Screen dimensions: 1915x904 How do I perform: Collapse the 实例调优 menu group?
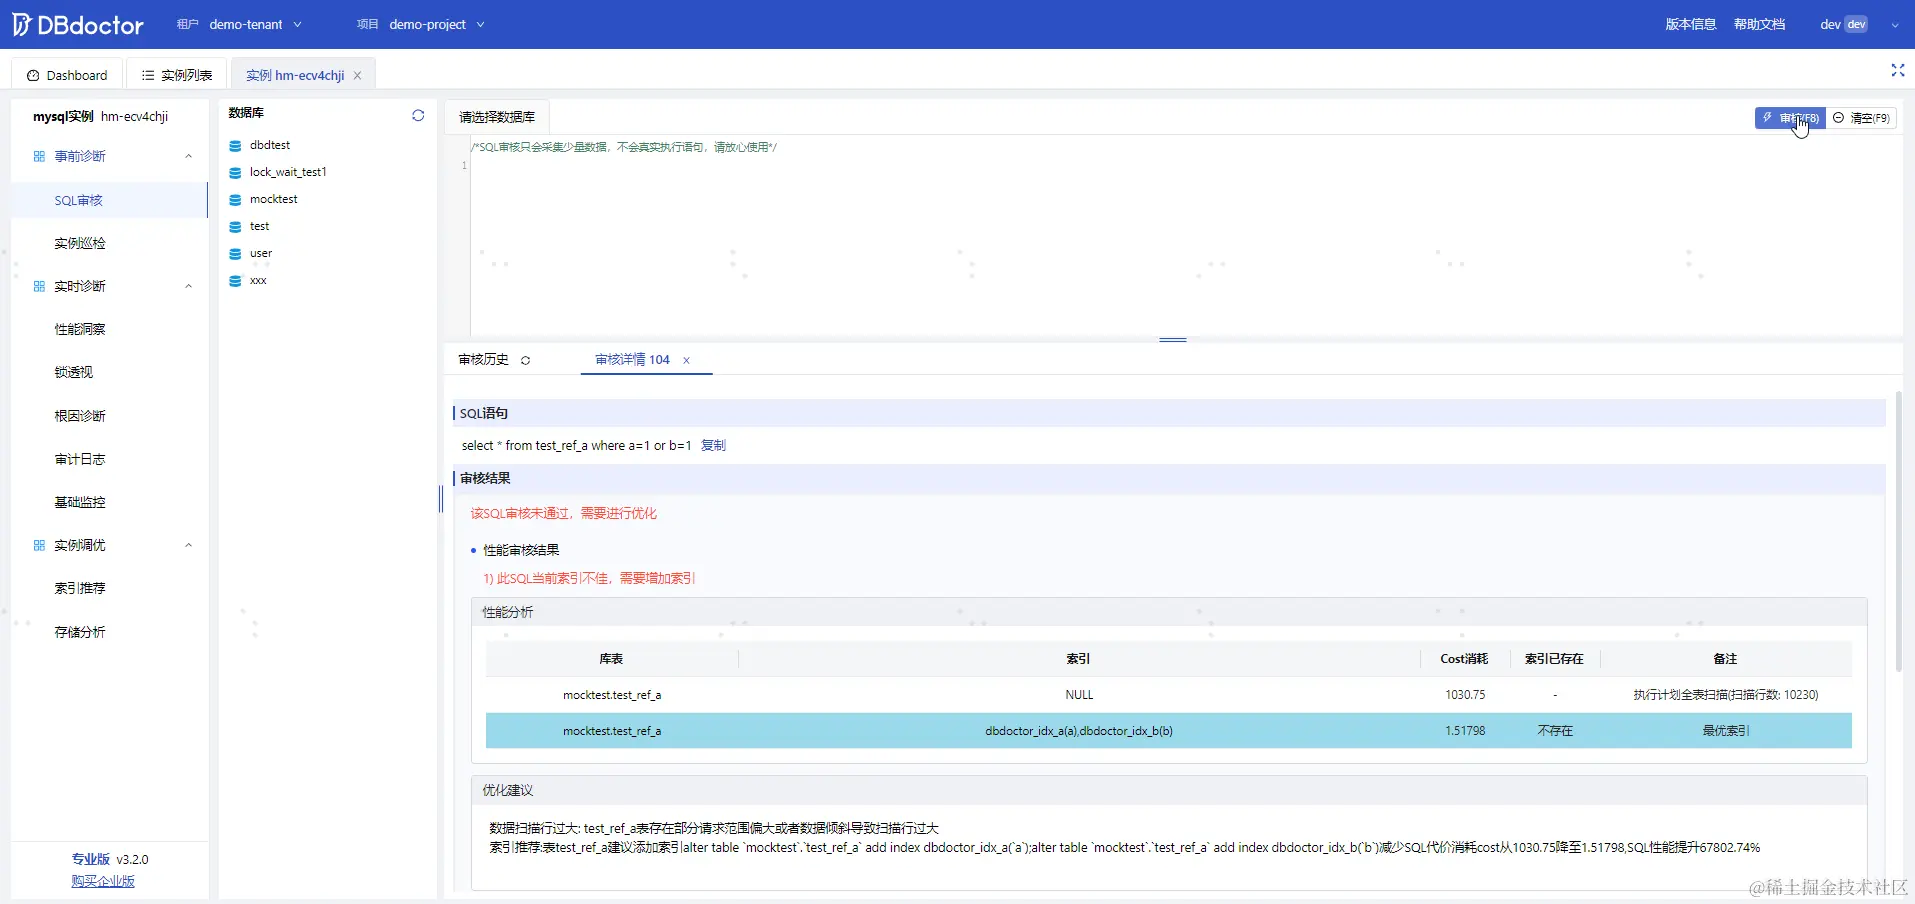[188, 545]
